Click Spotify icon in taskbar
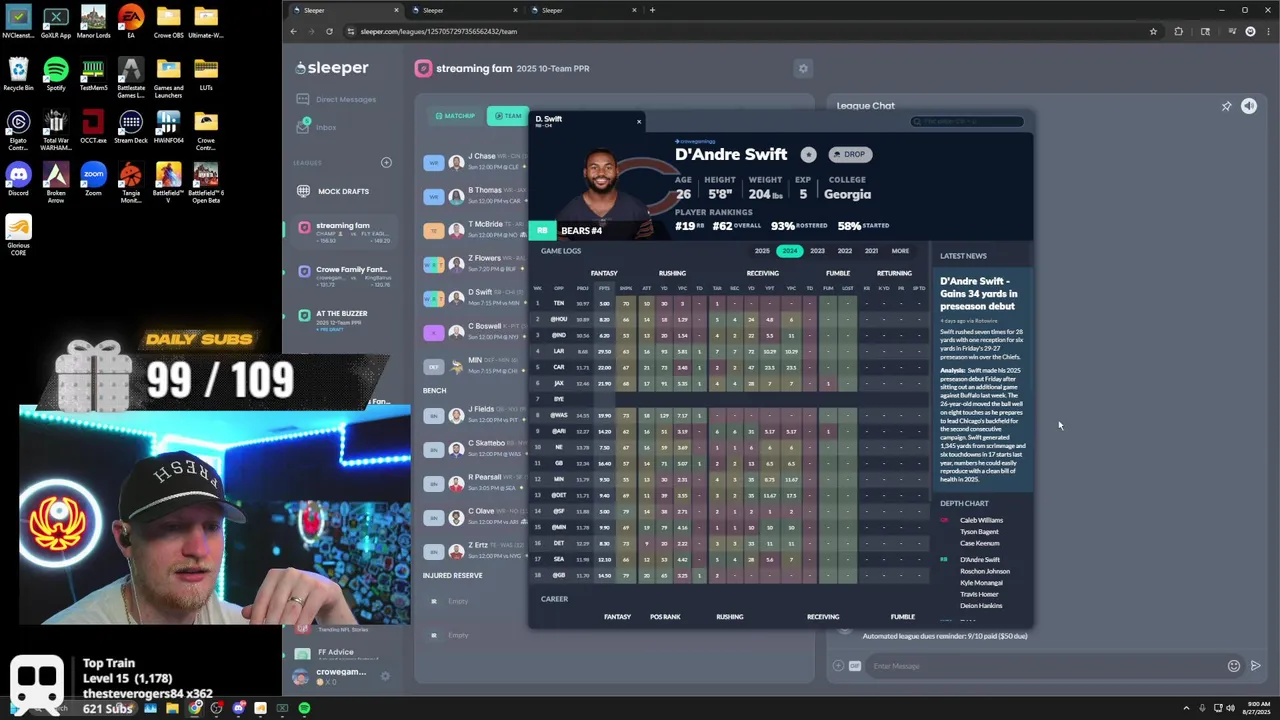1280x720 pixels. [304, 708]
